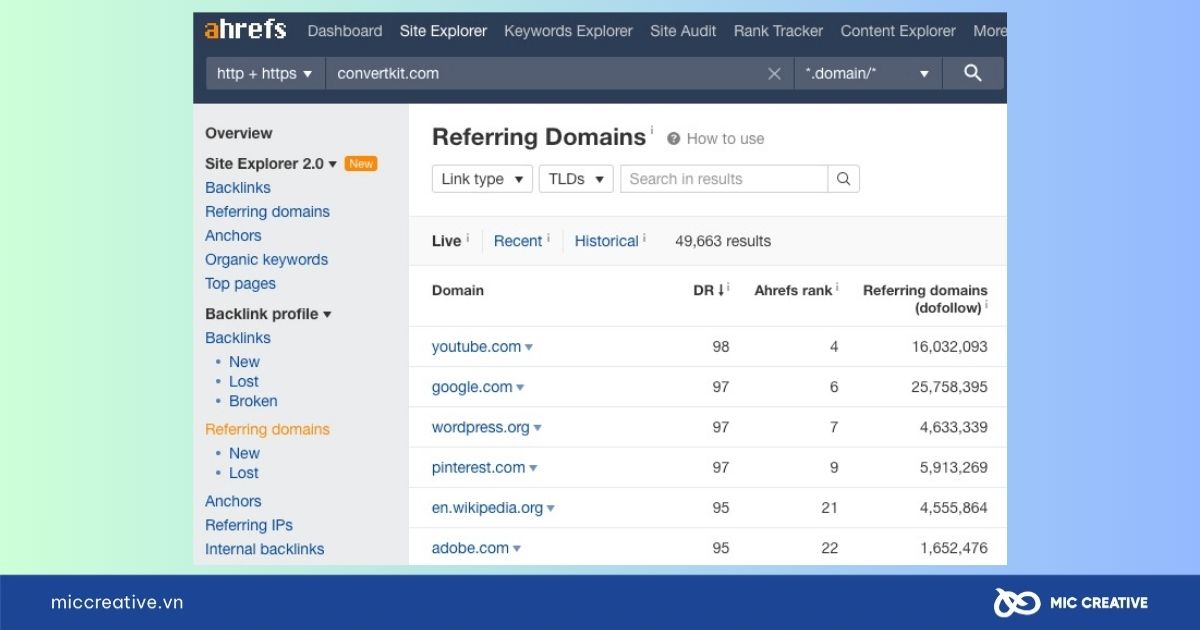Screen dimensions: 1200x630
Task: Open Dashboard in the top navigation
Action: (345, 31)
